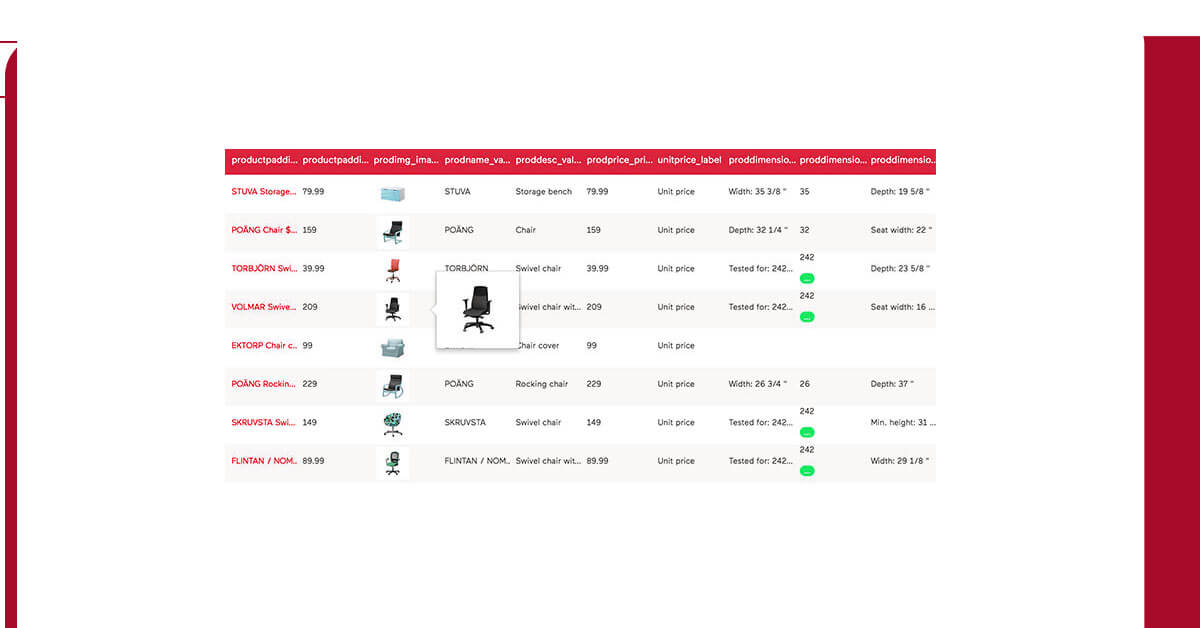Click the EKTORP chair cover thumbnail
Image resolution: width=1200 pixels, height=628 pixels.
pos(392,347)
